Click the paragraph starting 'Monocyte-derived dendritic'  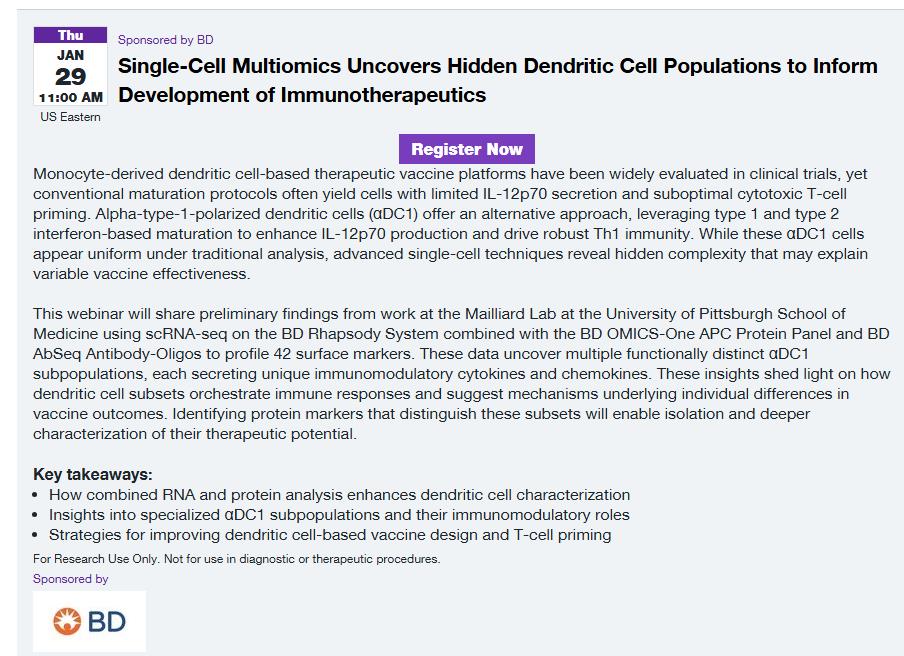[450, 224]
